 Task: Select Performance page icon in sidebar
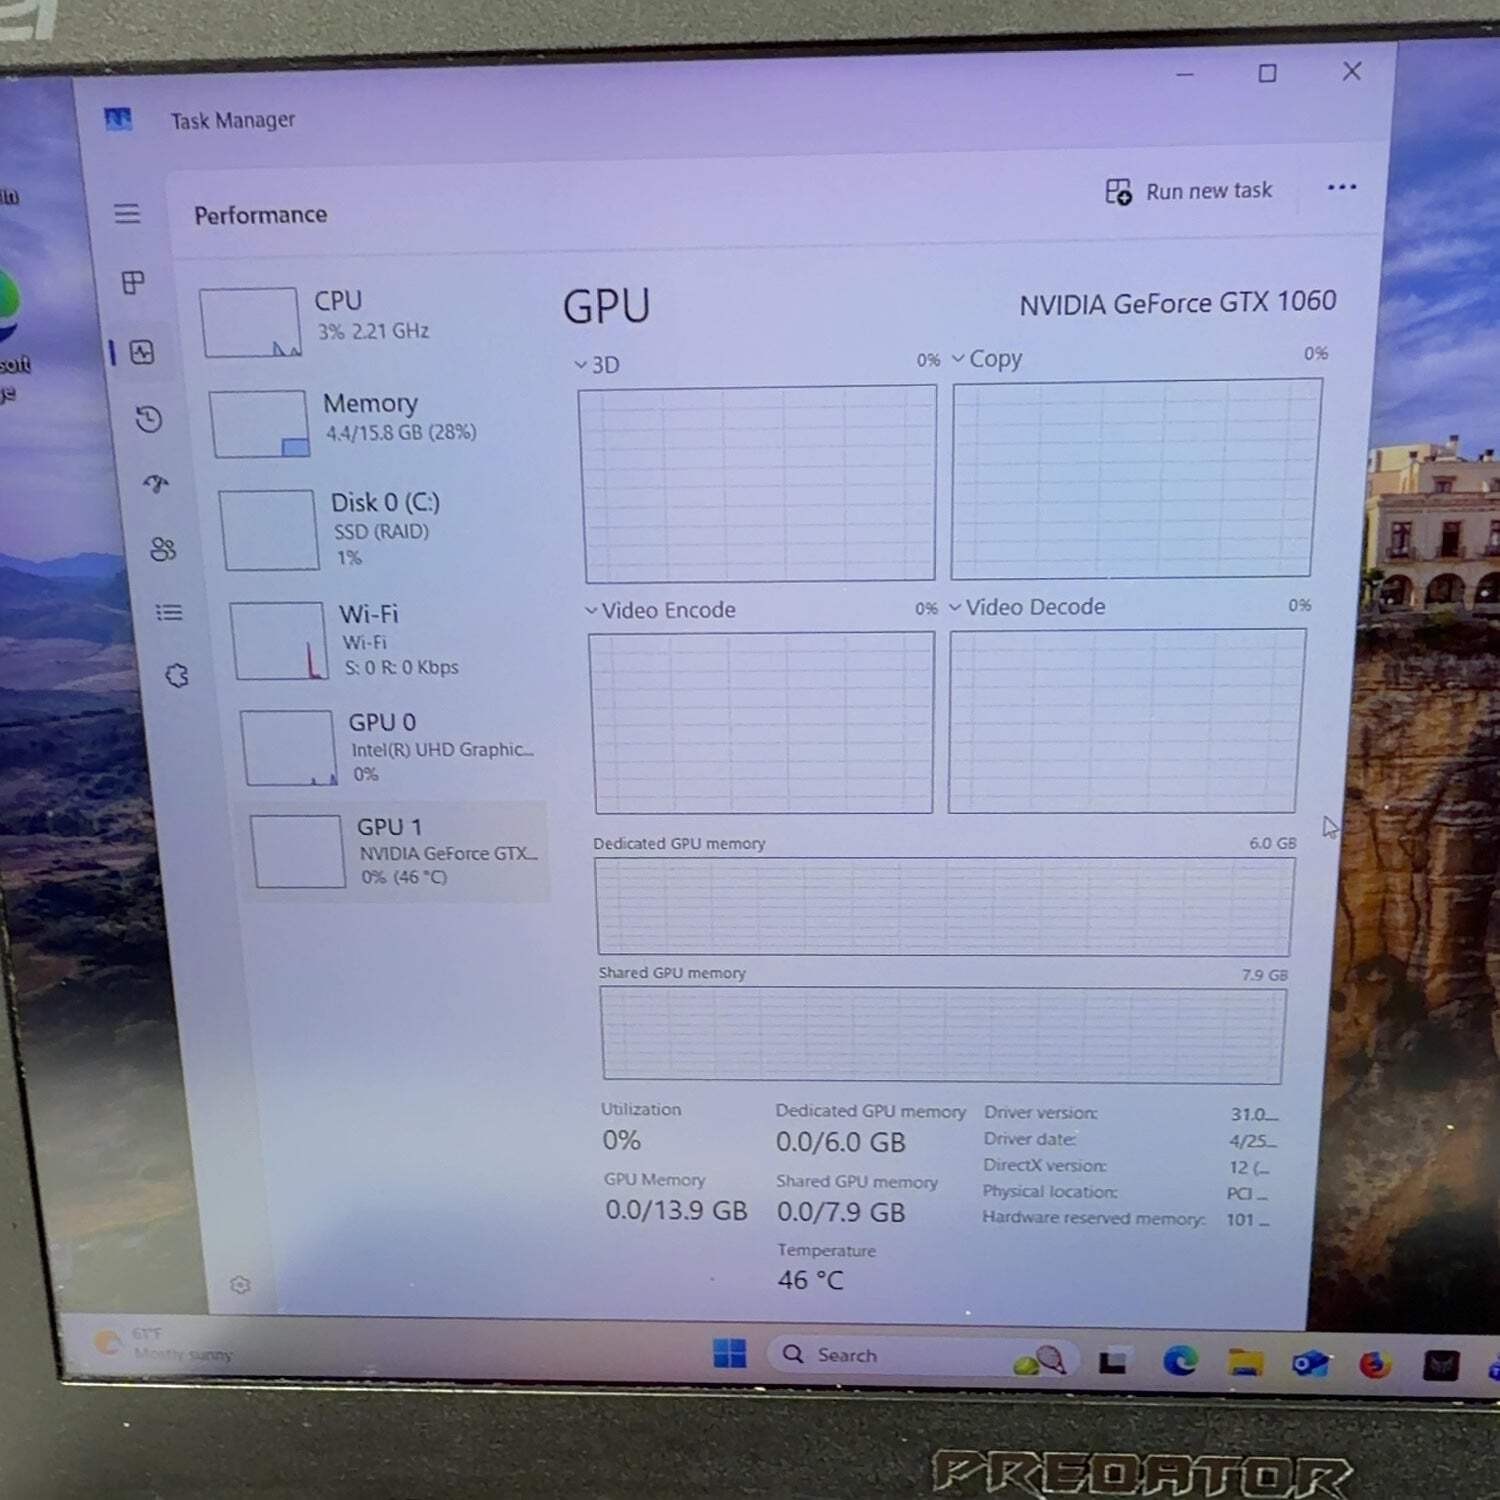[x=142, y=352]
